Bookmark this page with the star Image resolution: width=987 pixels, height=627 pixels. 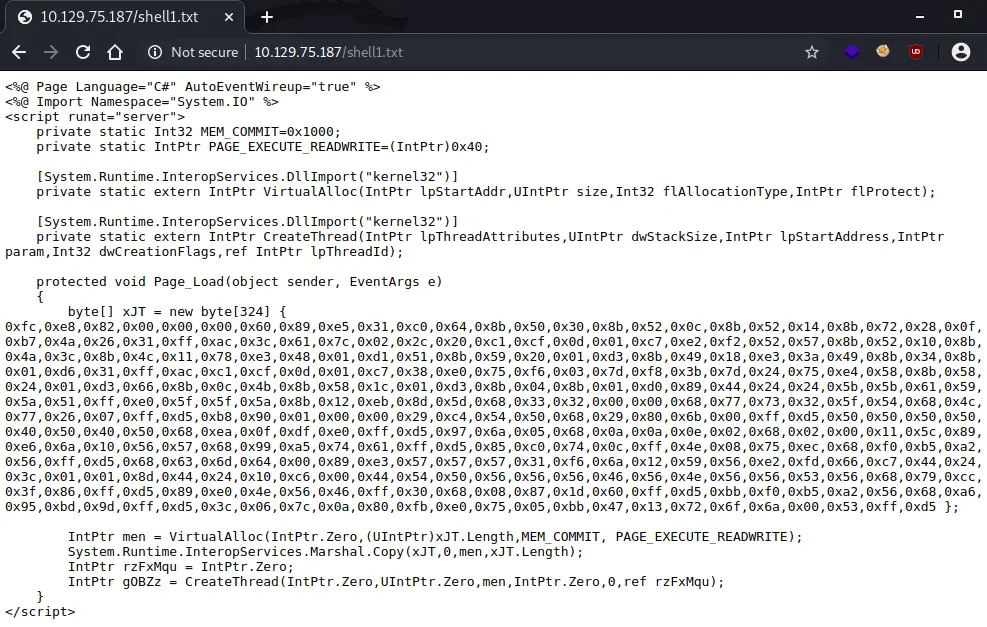(812, 52)
